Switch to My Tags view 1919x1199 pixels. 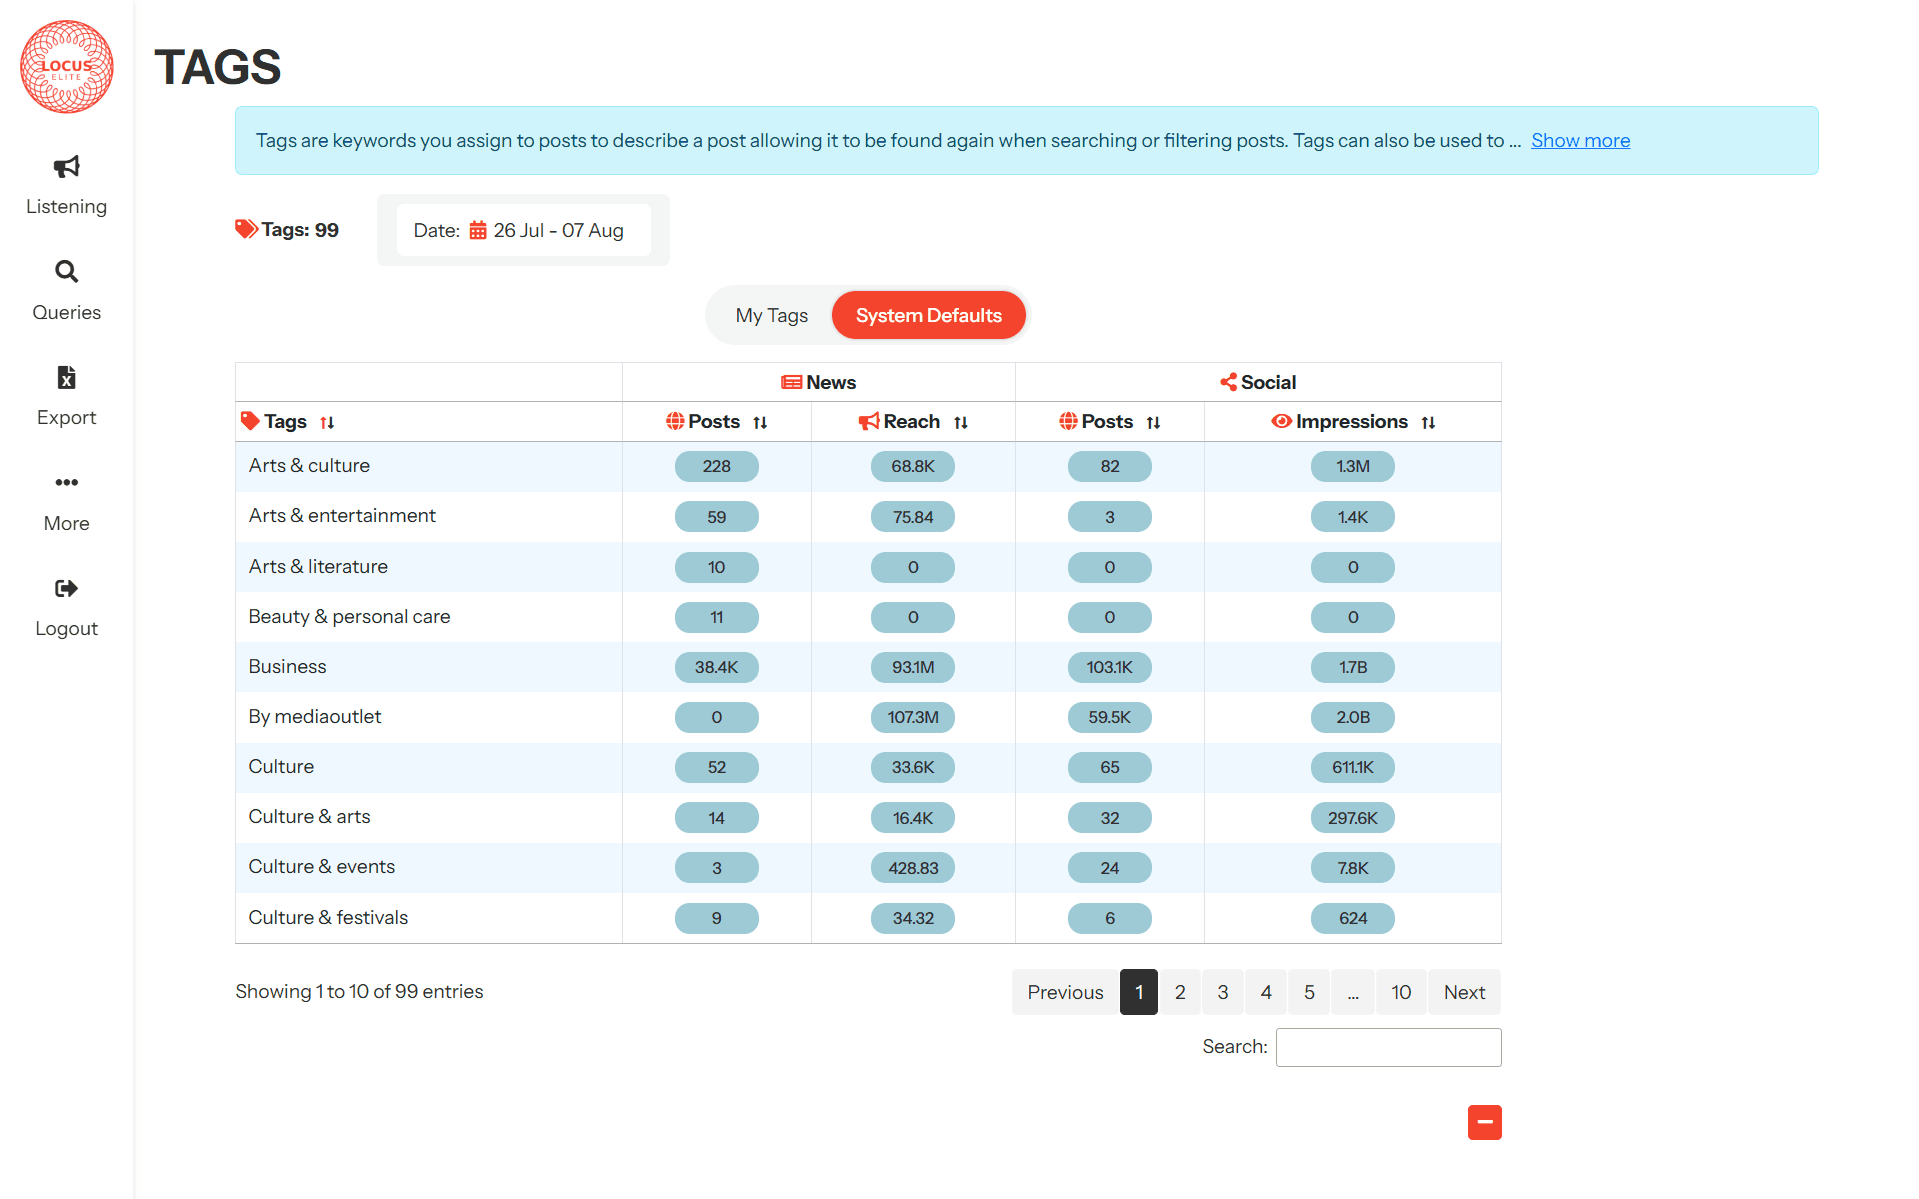[771, 316]
